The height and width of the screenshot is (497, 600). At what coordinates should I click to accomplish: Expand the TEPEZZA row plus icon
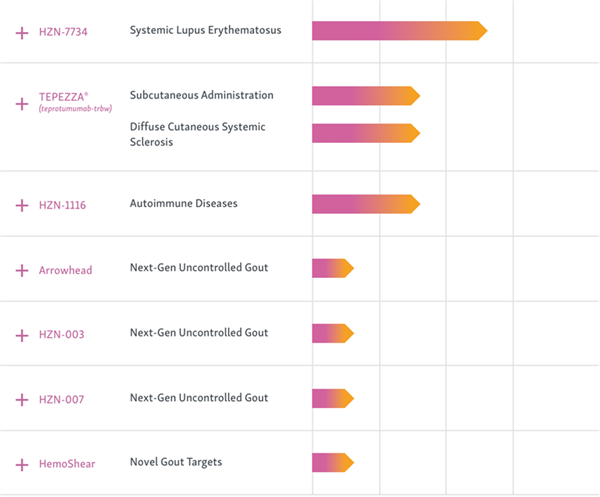22,104
